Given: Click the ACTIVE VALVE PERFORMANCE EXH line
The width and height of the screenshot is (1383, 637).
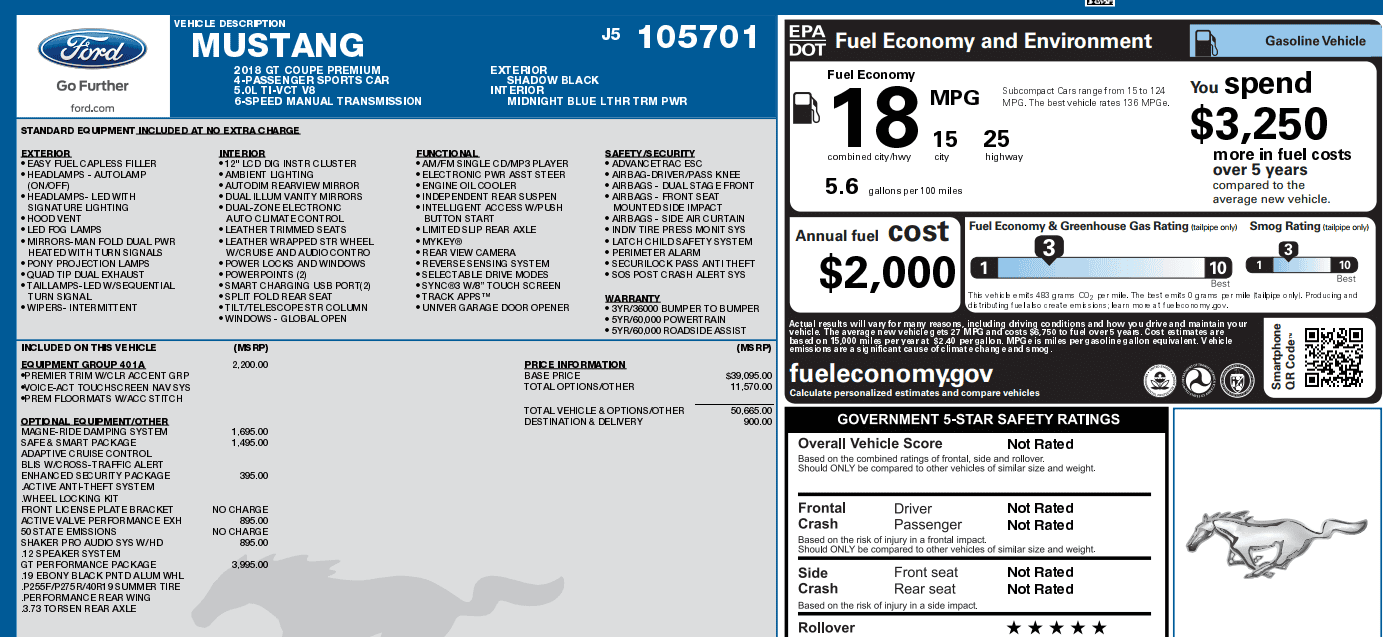Looking at the screenshot, I should pos(101,520).
